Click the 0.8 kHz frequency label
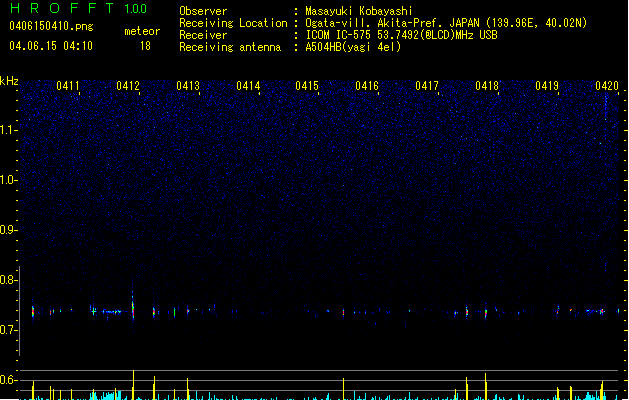The height and width of the screenshot is (400, 629). pos(8,280)
